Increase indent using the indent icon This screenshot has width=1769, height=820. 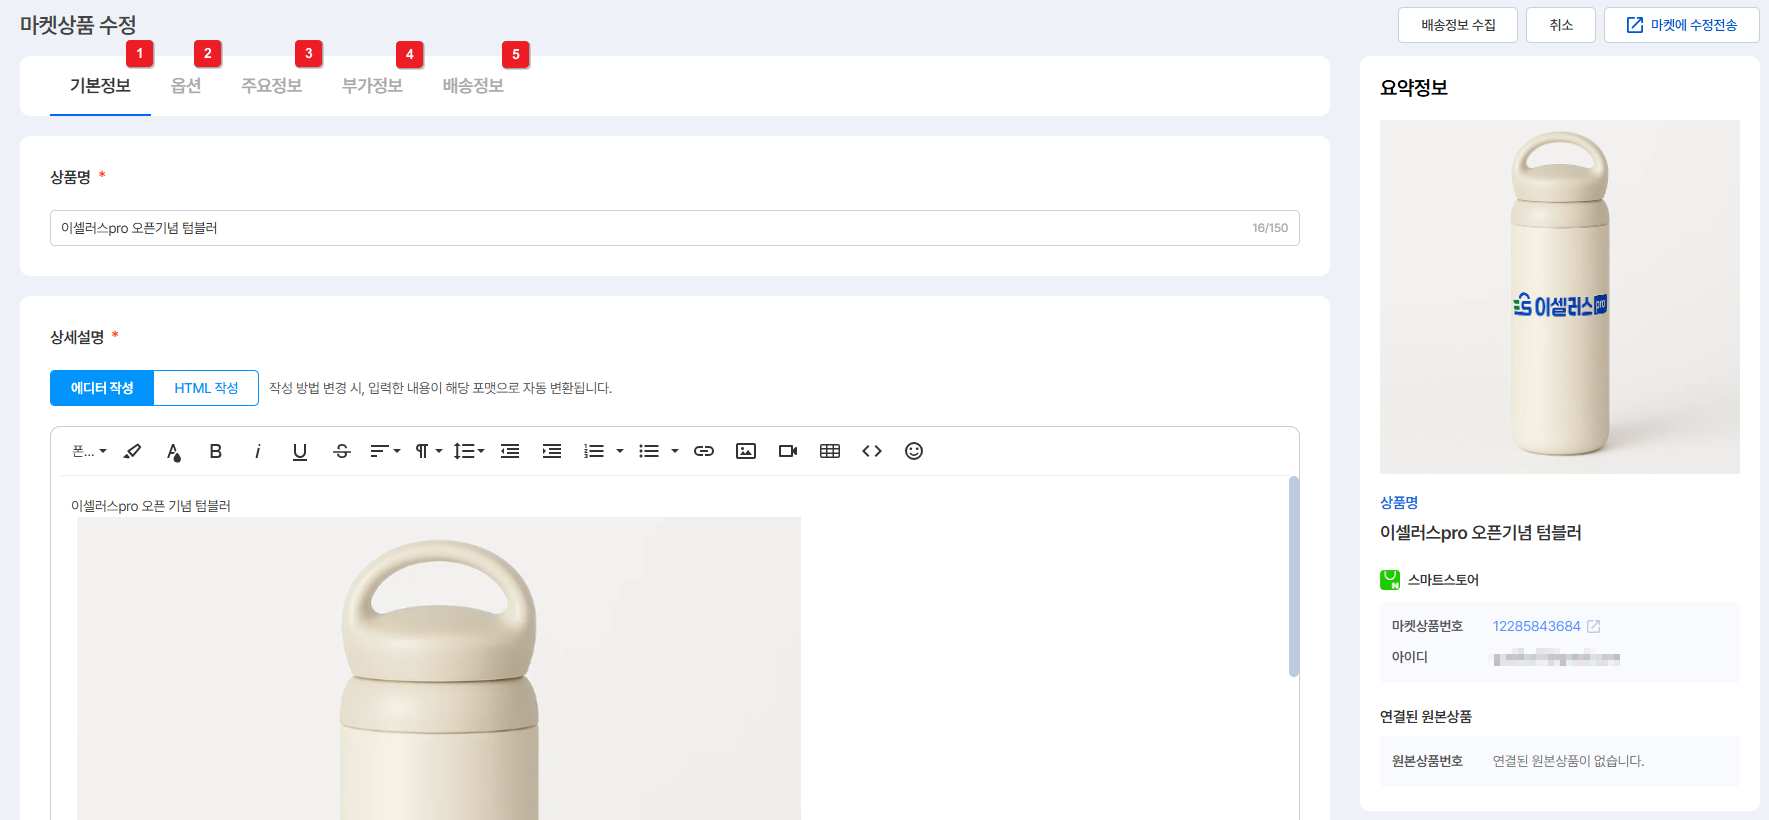click(x=552, y=451)
